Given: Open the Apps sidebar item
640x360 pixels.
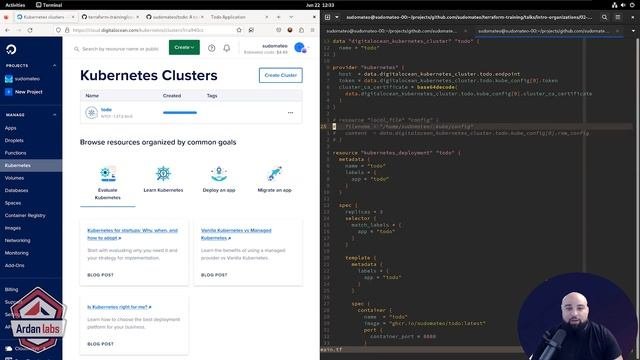Looking at the screenshot, I should pos(11,128).
